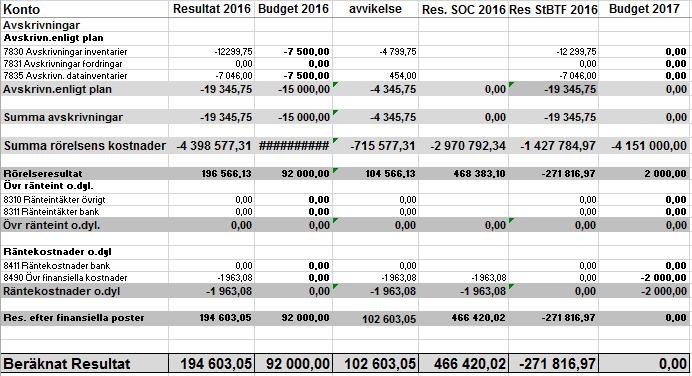Select the Resultat 2016 column header
The width and height of the screenshot is (692, 376).
pyautogui.click(x=211, y=9)
